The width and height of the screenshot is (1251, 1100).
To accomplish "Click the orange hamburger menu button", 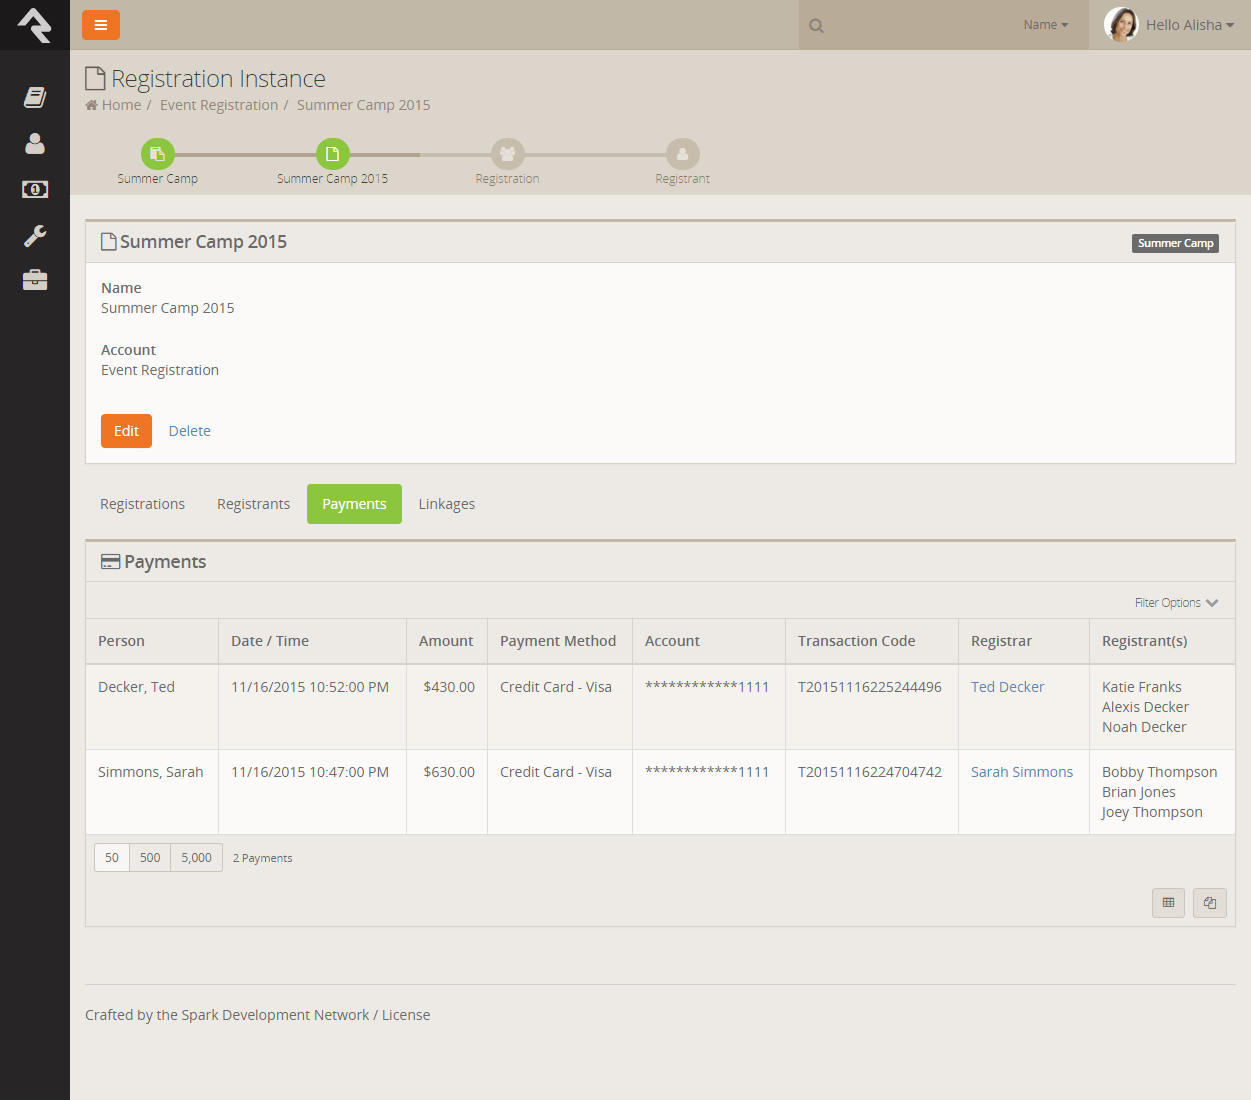I will click(x=101, y=25).
